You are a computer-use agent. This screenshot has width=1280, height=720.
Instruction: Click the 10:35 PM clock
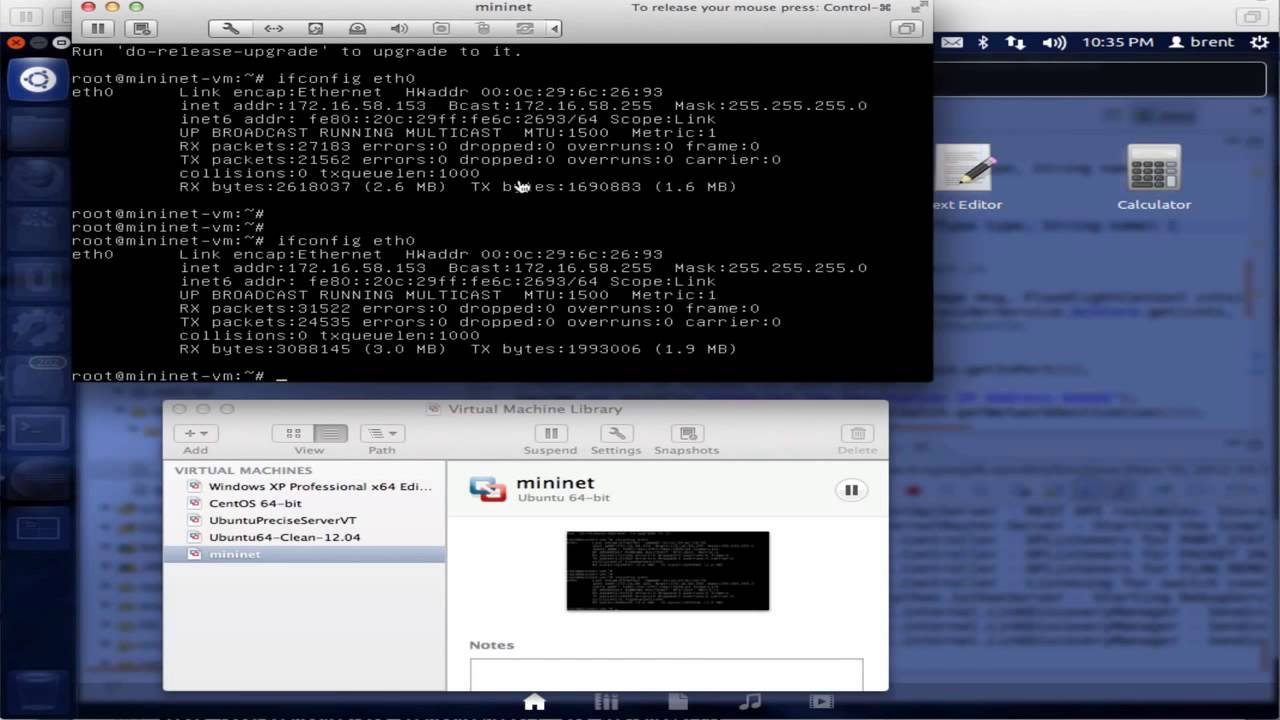[x=1118, y=42]
